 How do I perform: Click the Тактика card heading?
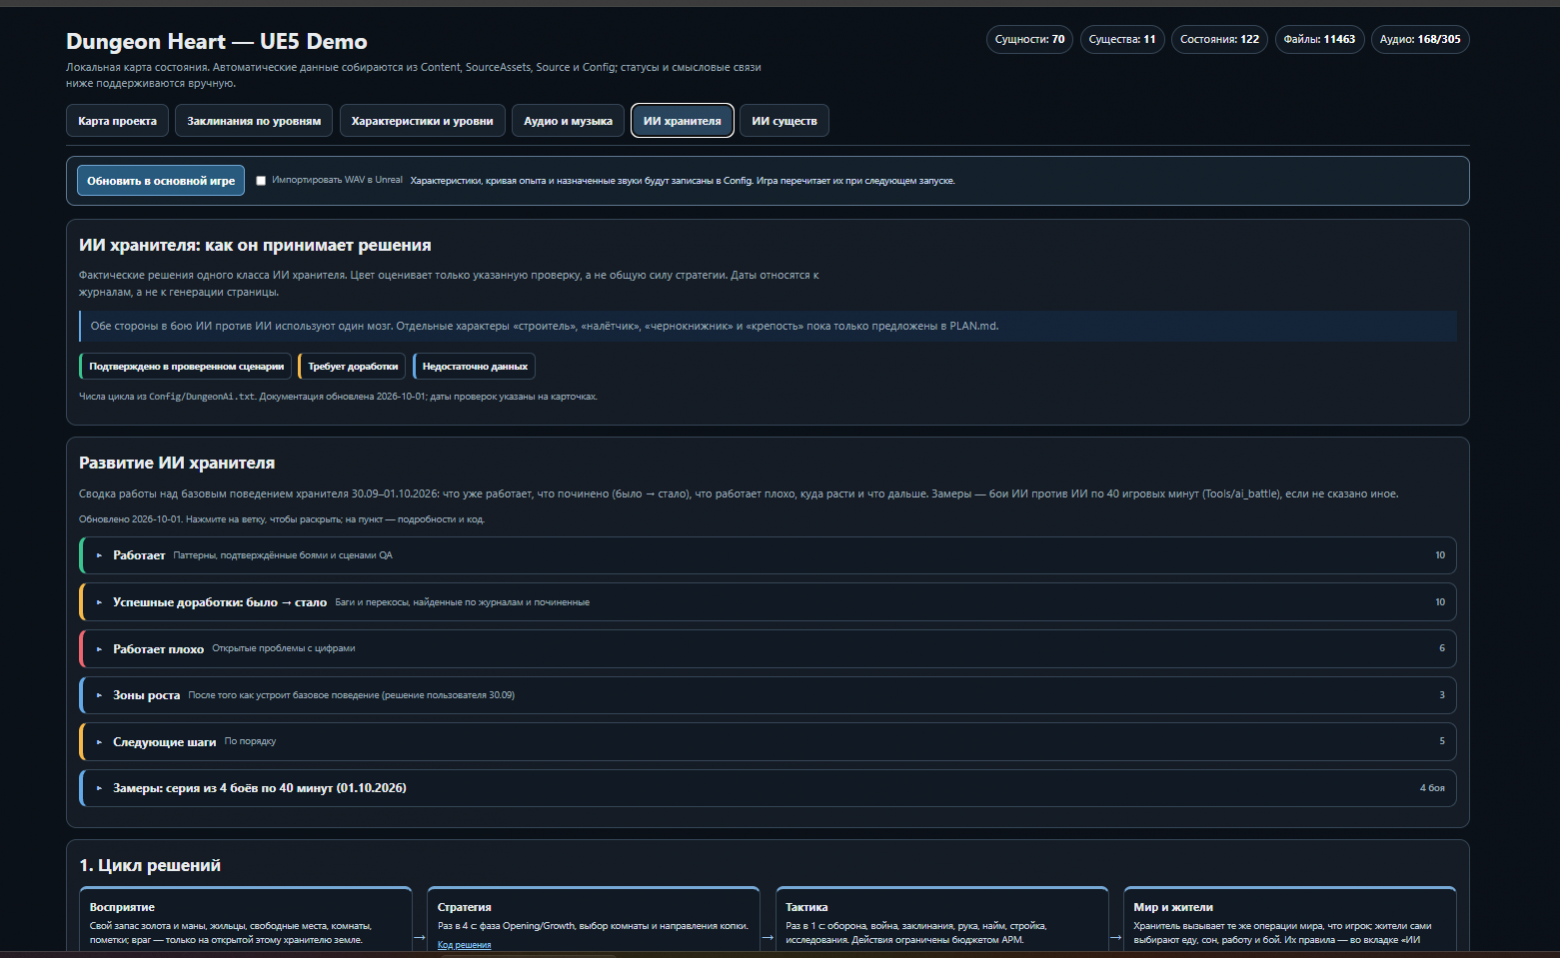pyautogui.click(x=806, y=907)
